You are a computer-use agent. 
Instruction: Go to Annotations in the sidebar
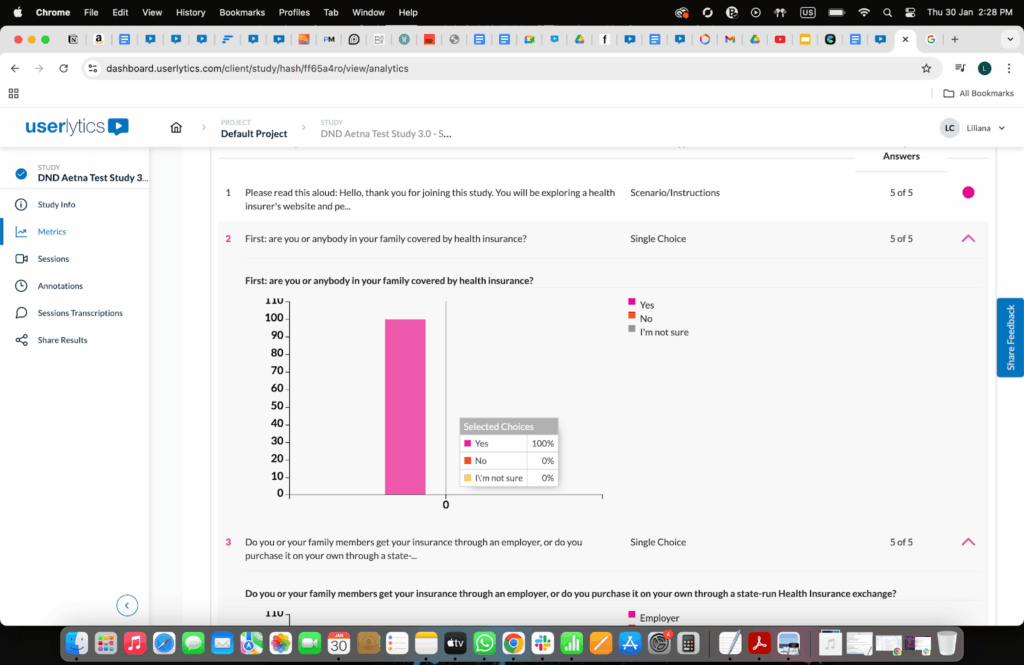click(x=60, y=286)
